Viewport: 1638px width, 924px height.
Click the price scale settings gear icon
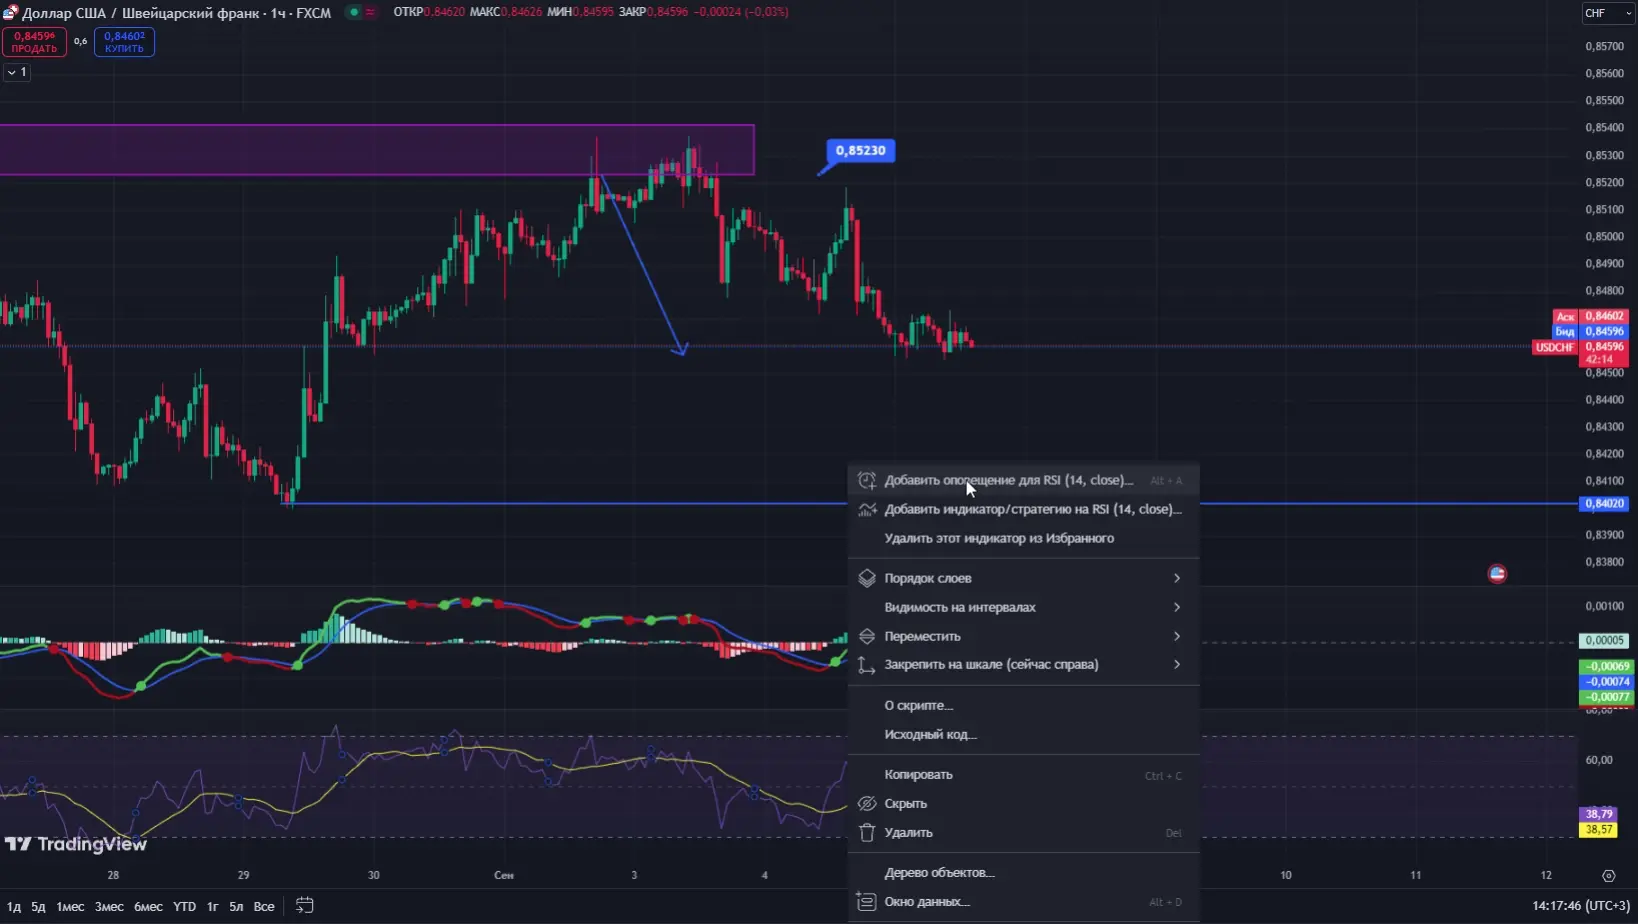[1608, 876]
